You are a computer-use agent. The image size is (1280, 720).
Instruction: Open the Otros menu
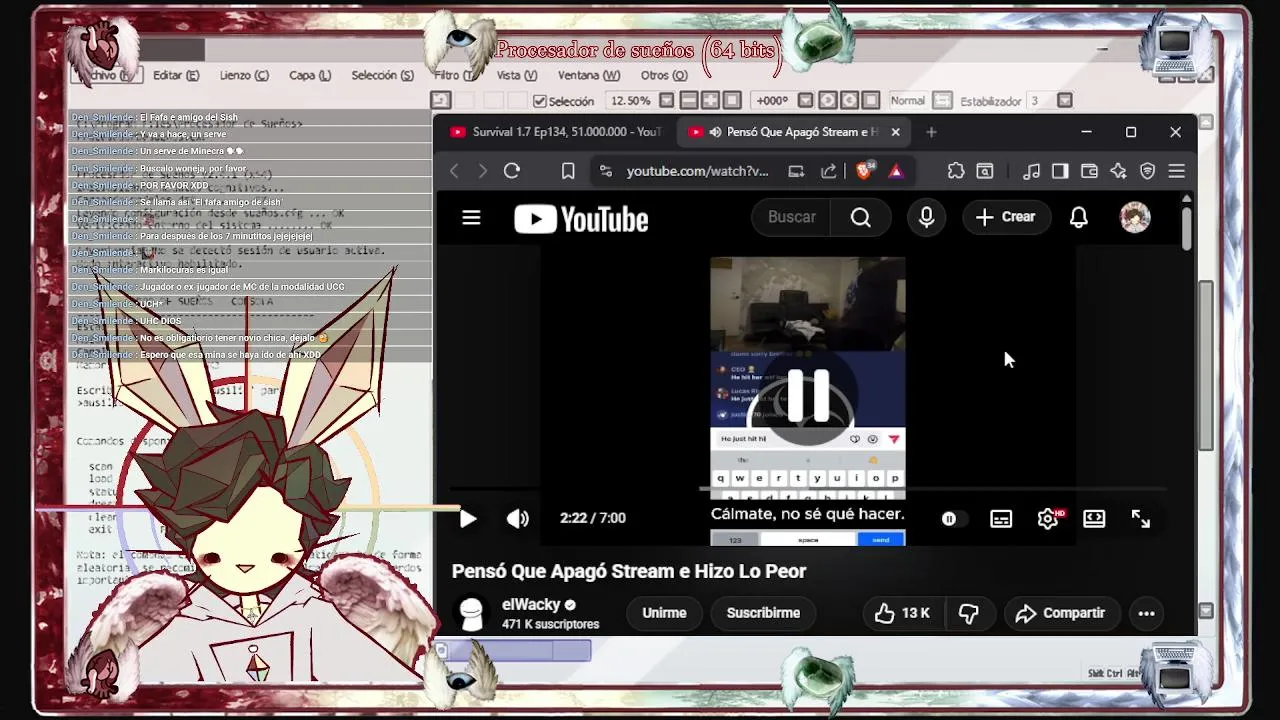(664, 75)
